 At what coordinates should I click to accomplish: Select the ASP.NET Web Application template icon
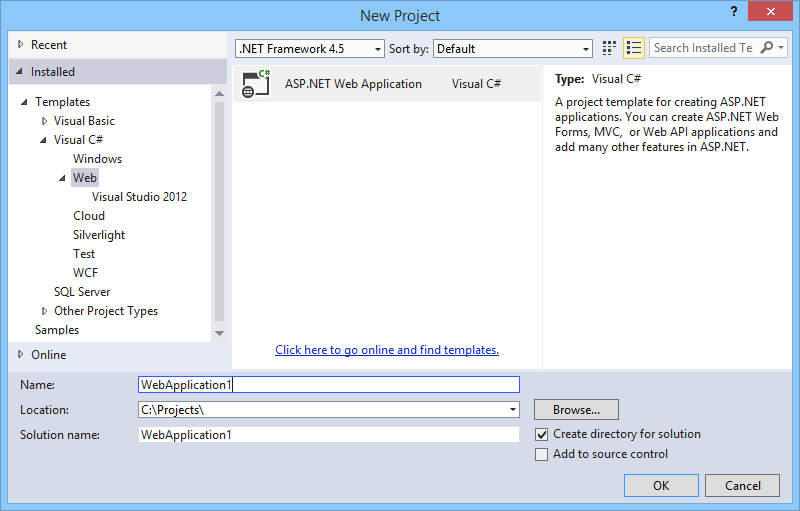[256, 84]
